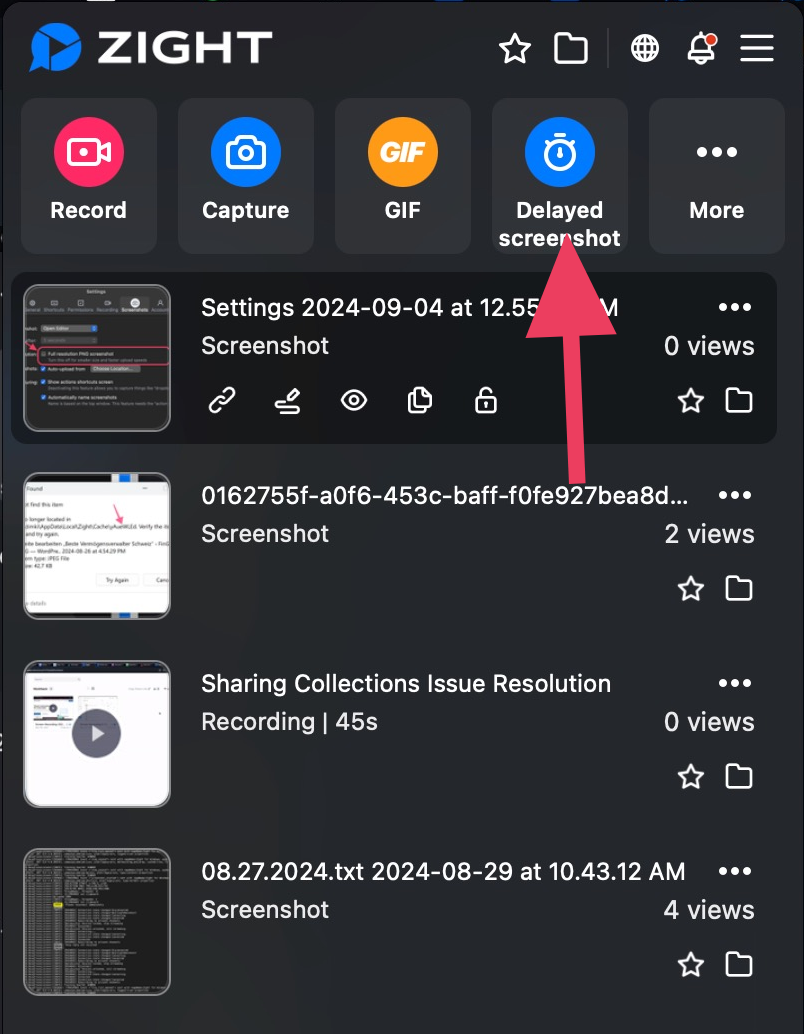Click the globe icon in header
This screenshot has width=804, height=1034.
(x=644, y=49)
